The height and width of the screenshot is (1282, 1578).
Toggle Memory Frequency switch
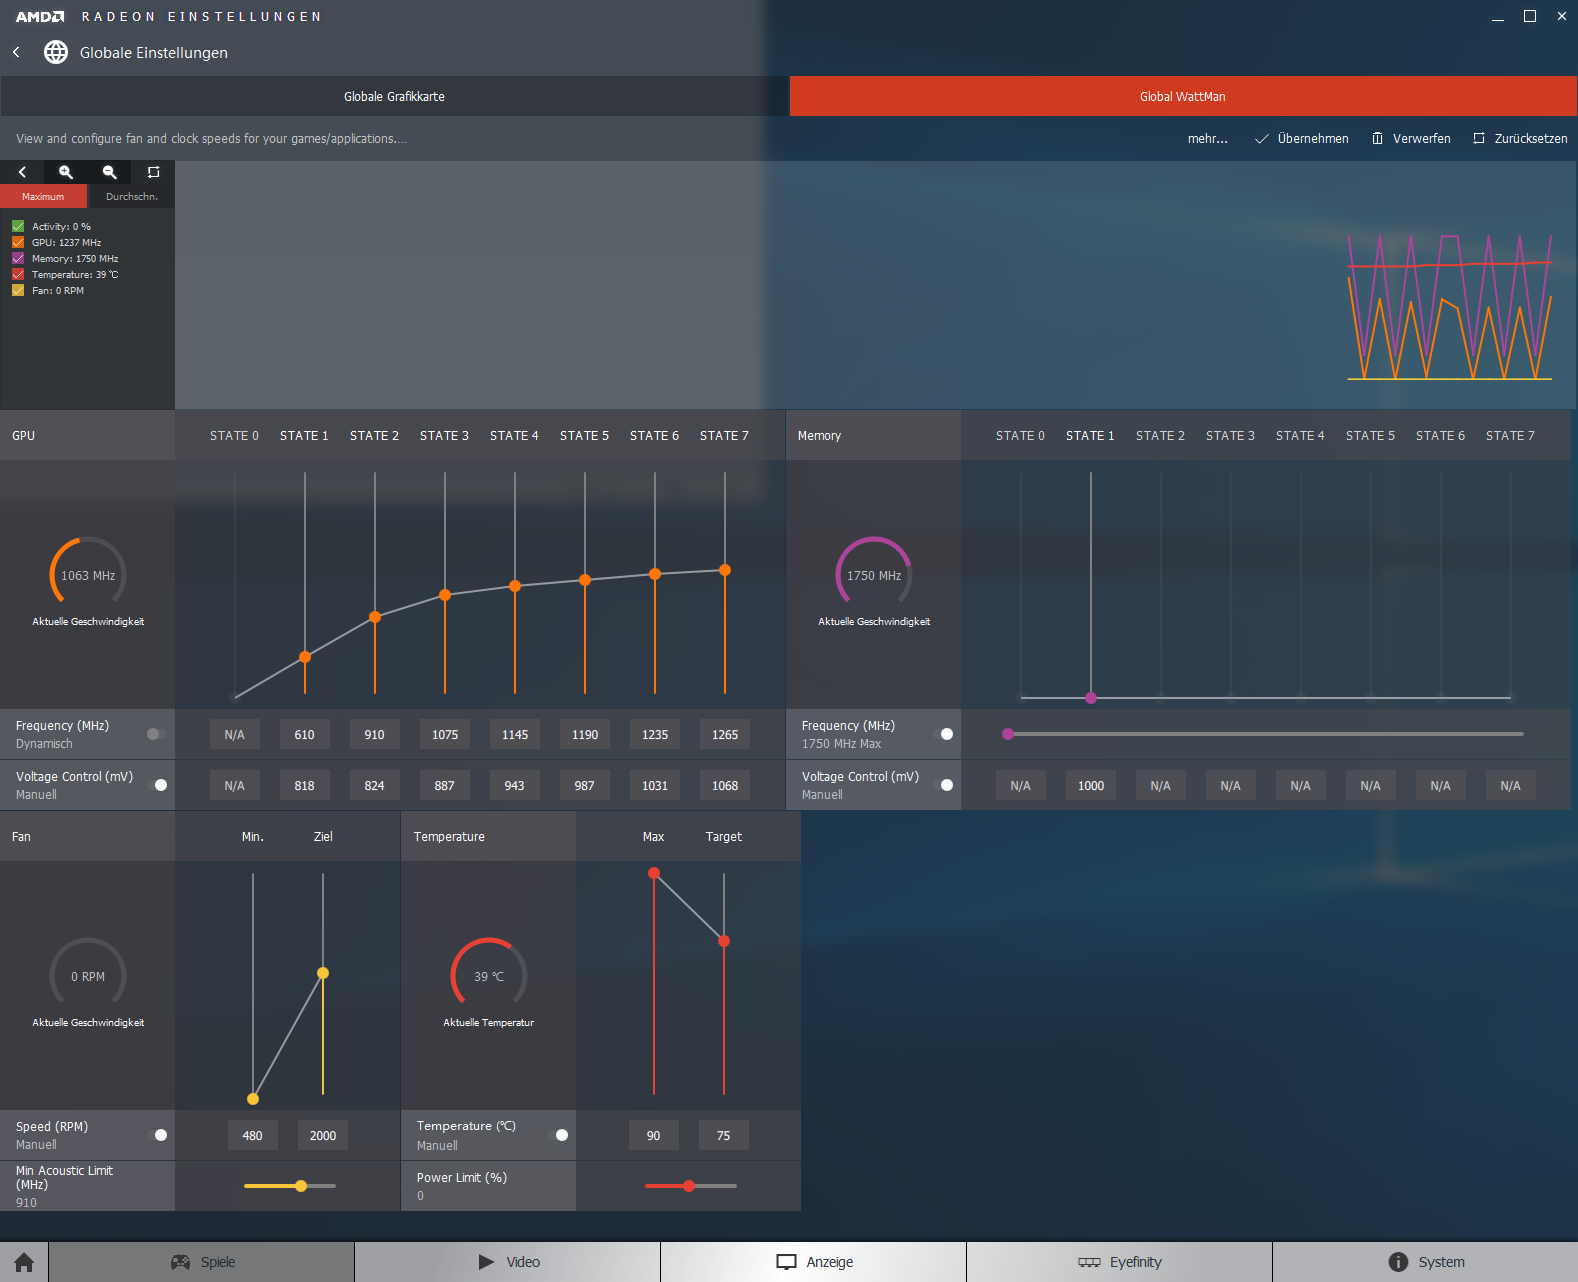[942, 734]
